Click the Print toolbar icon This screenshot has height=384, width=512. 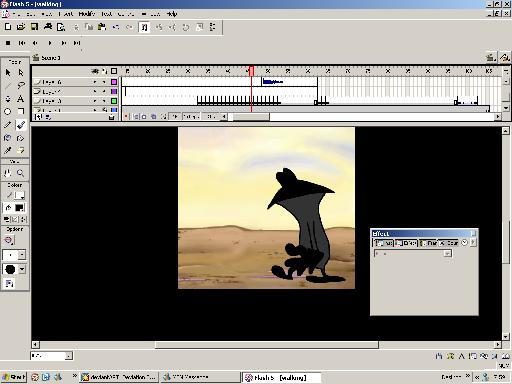[48, 27]
